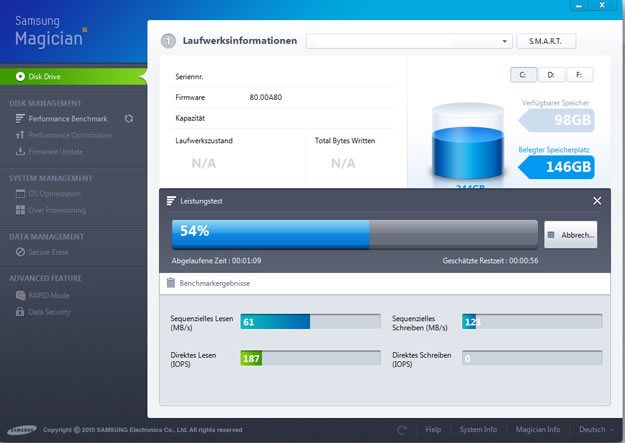Viewport: 625px width, 443px height.
Task: Select the Disk Drive sidebar item
Action: [73, 77]
